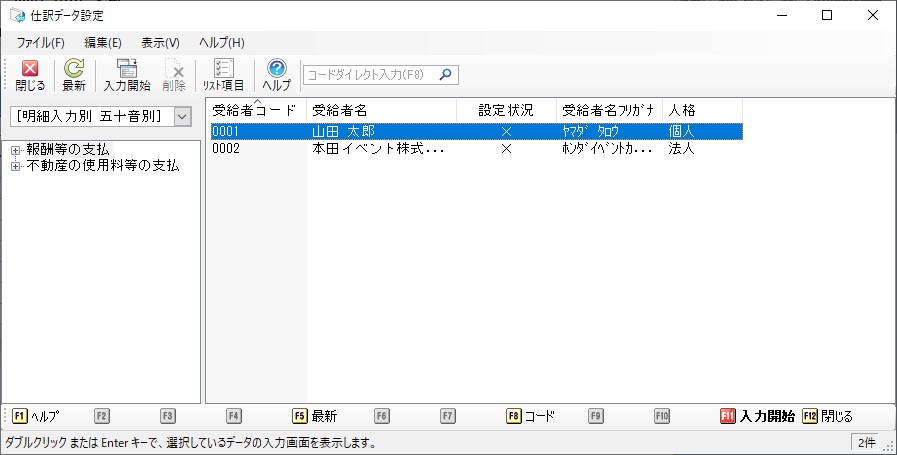Click the magnifier icon in code search box

[x=446, y=74]
